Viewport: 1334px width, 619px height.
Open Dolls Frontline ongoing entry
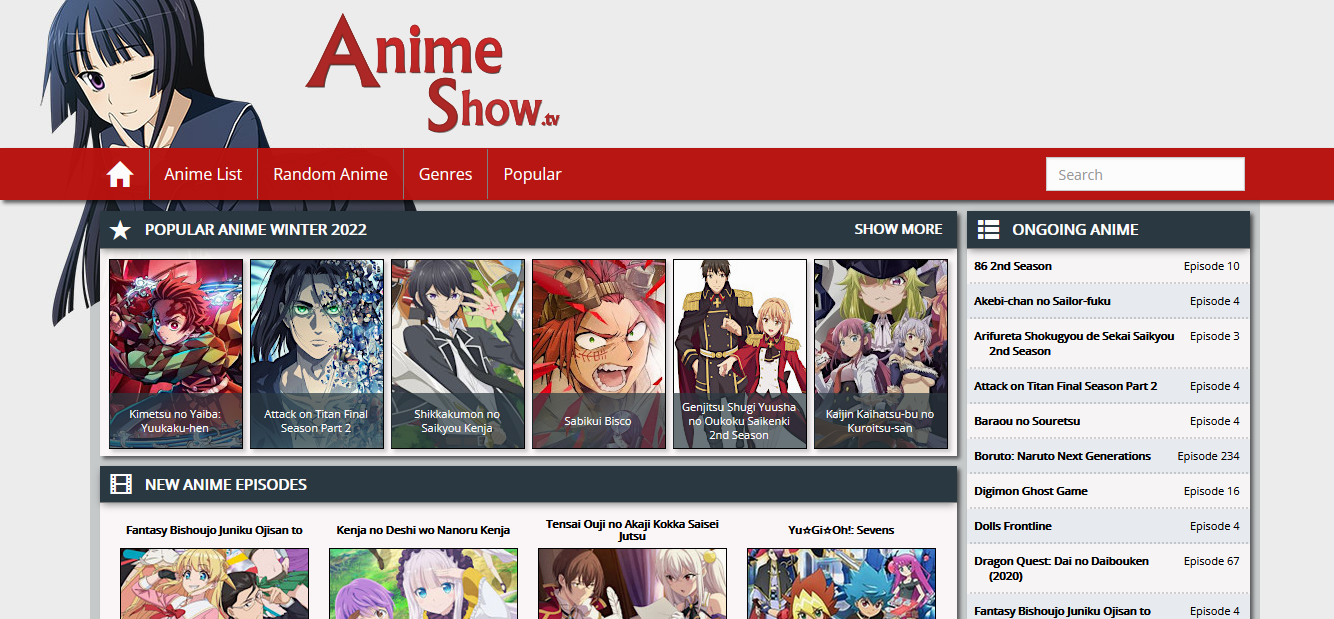pyautogui.click(x=1013, y=526)
